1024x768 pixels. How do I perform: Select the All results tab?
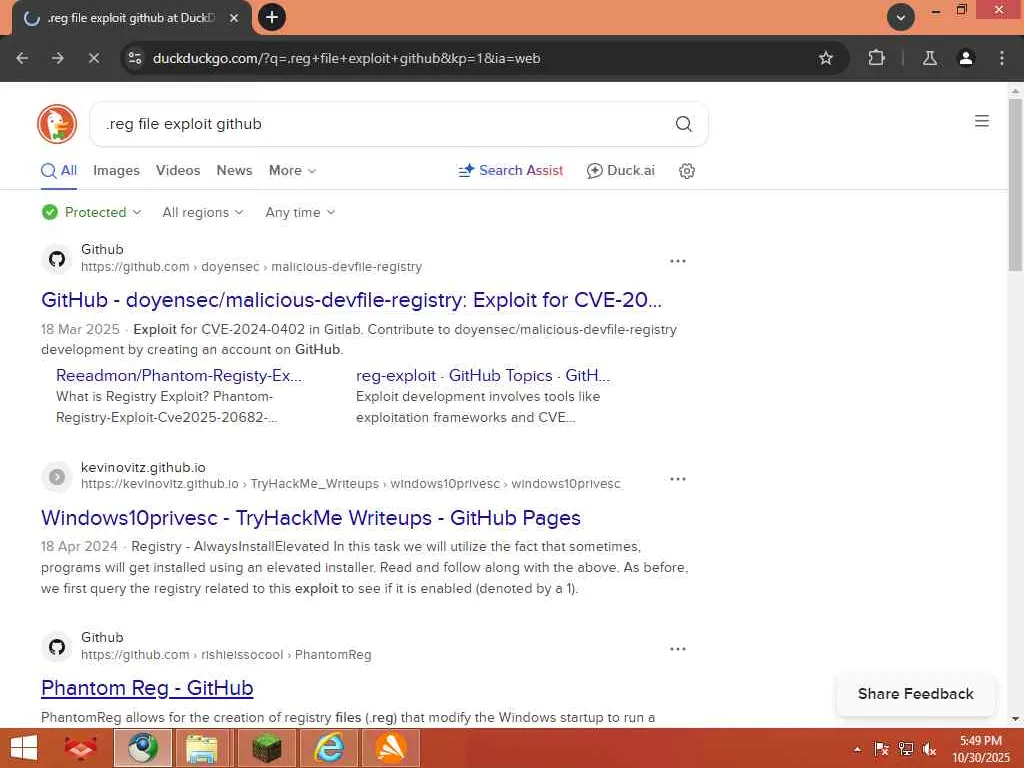point(59,171)
